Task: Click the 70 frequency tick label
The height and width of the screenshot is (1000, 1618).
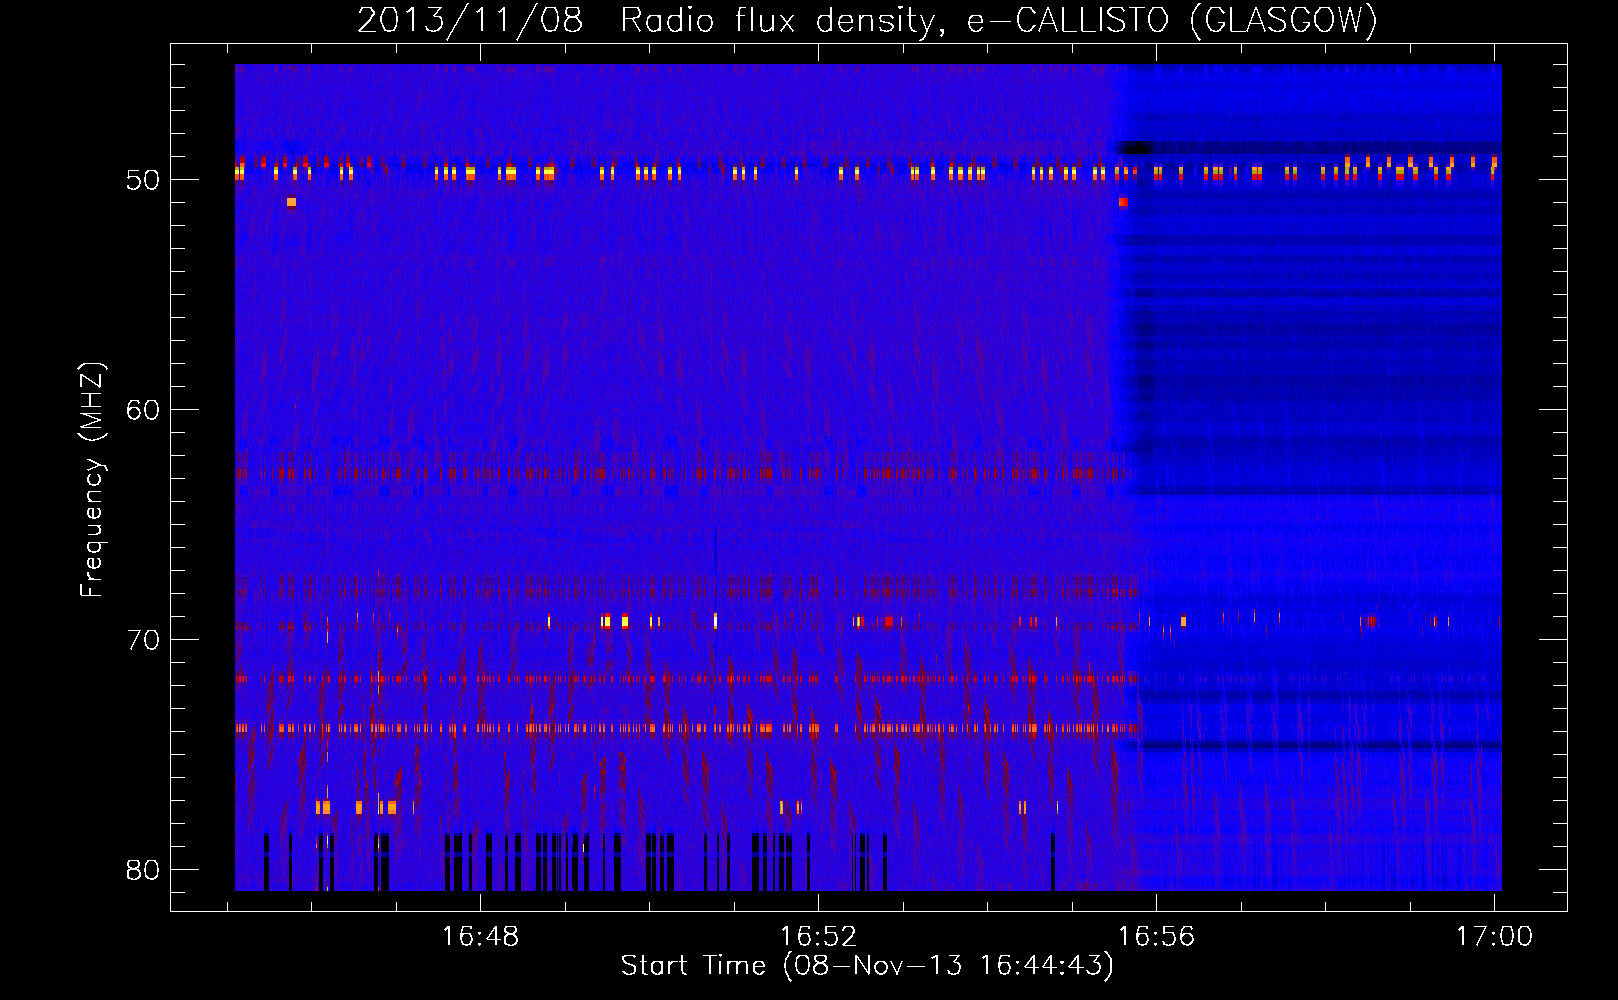Action: pyautogui.click(x=143, y=640)
